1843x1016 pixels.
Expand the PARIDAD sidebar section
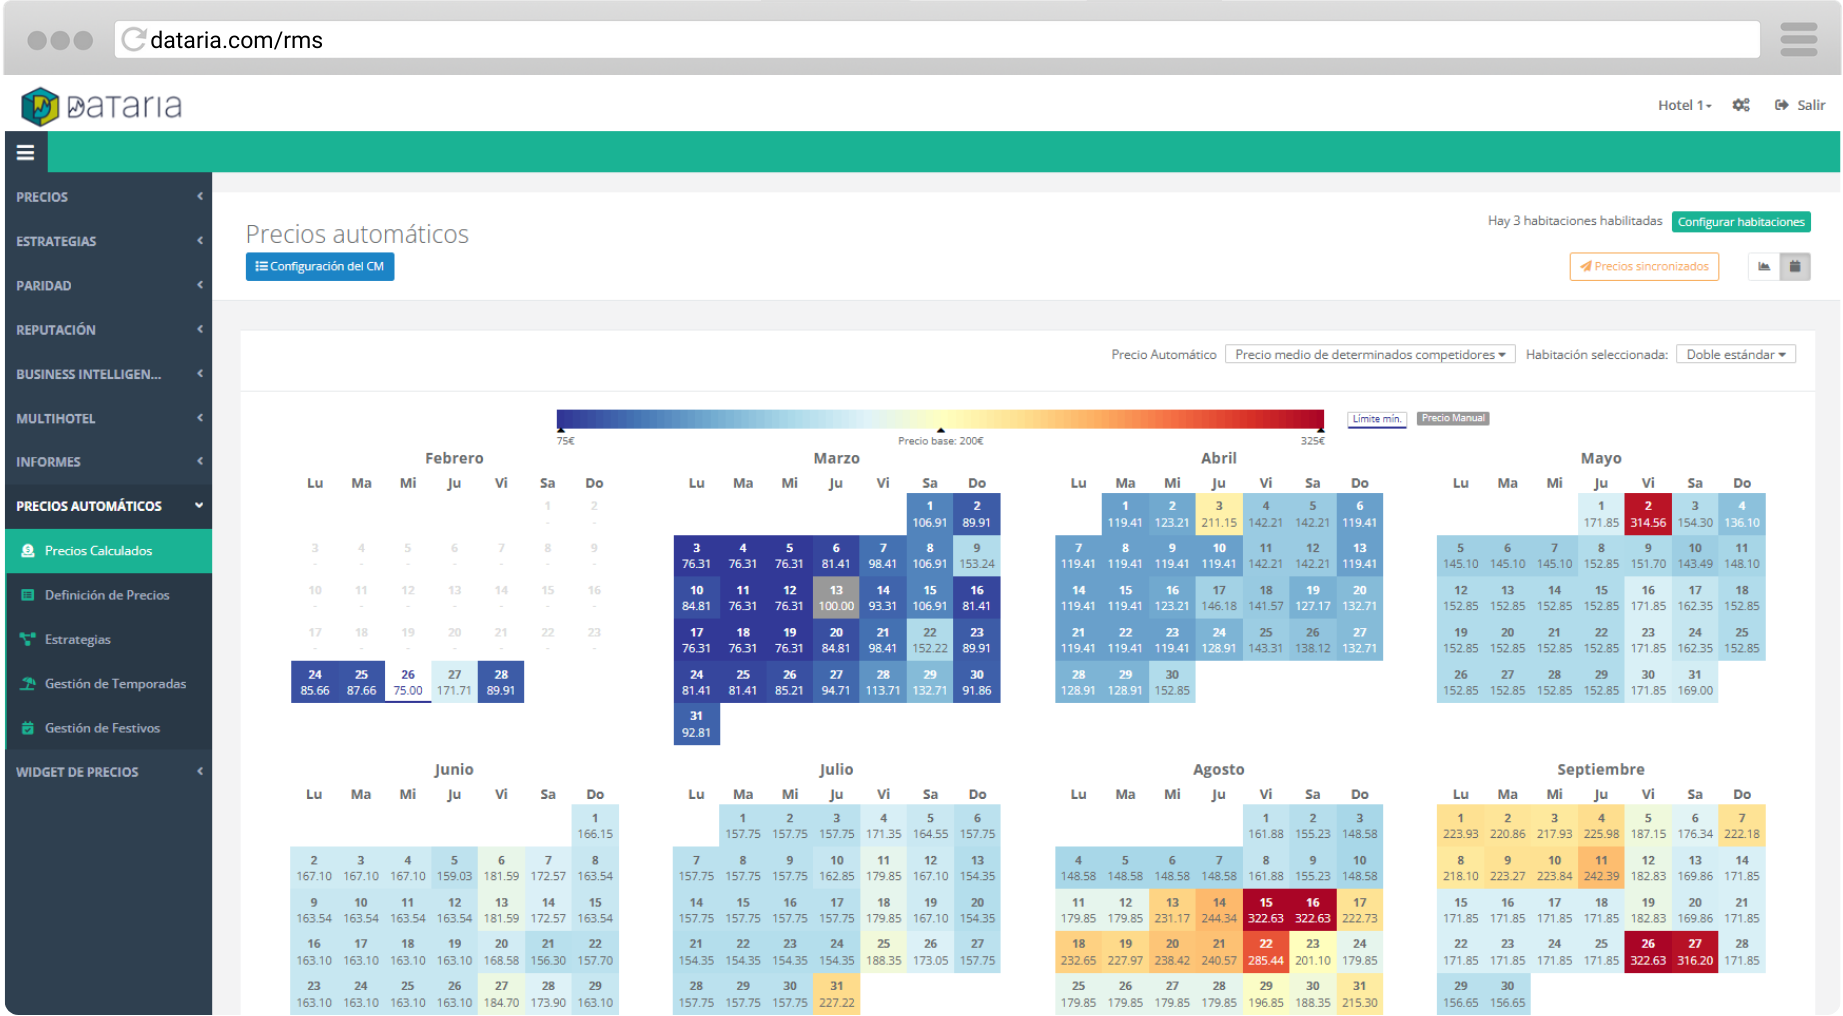(x=108, y=285)
